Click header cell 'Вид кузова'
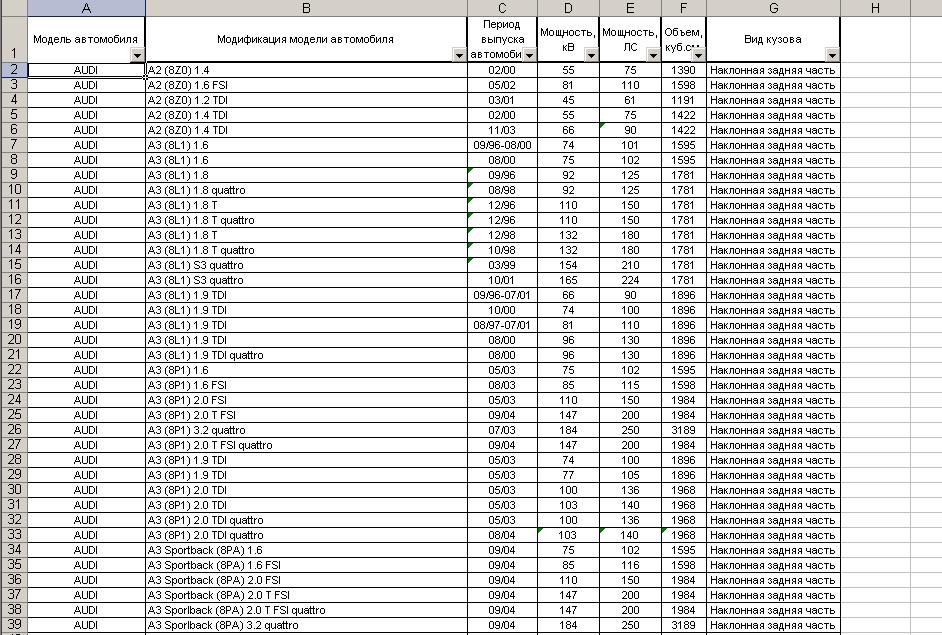 pos(773,40)
